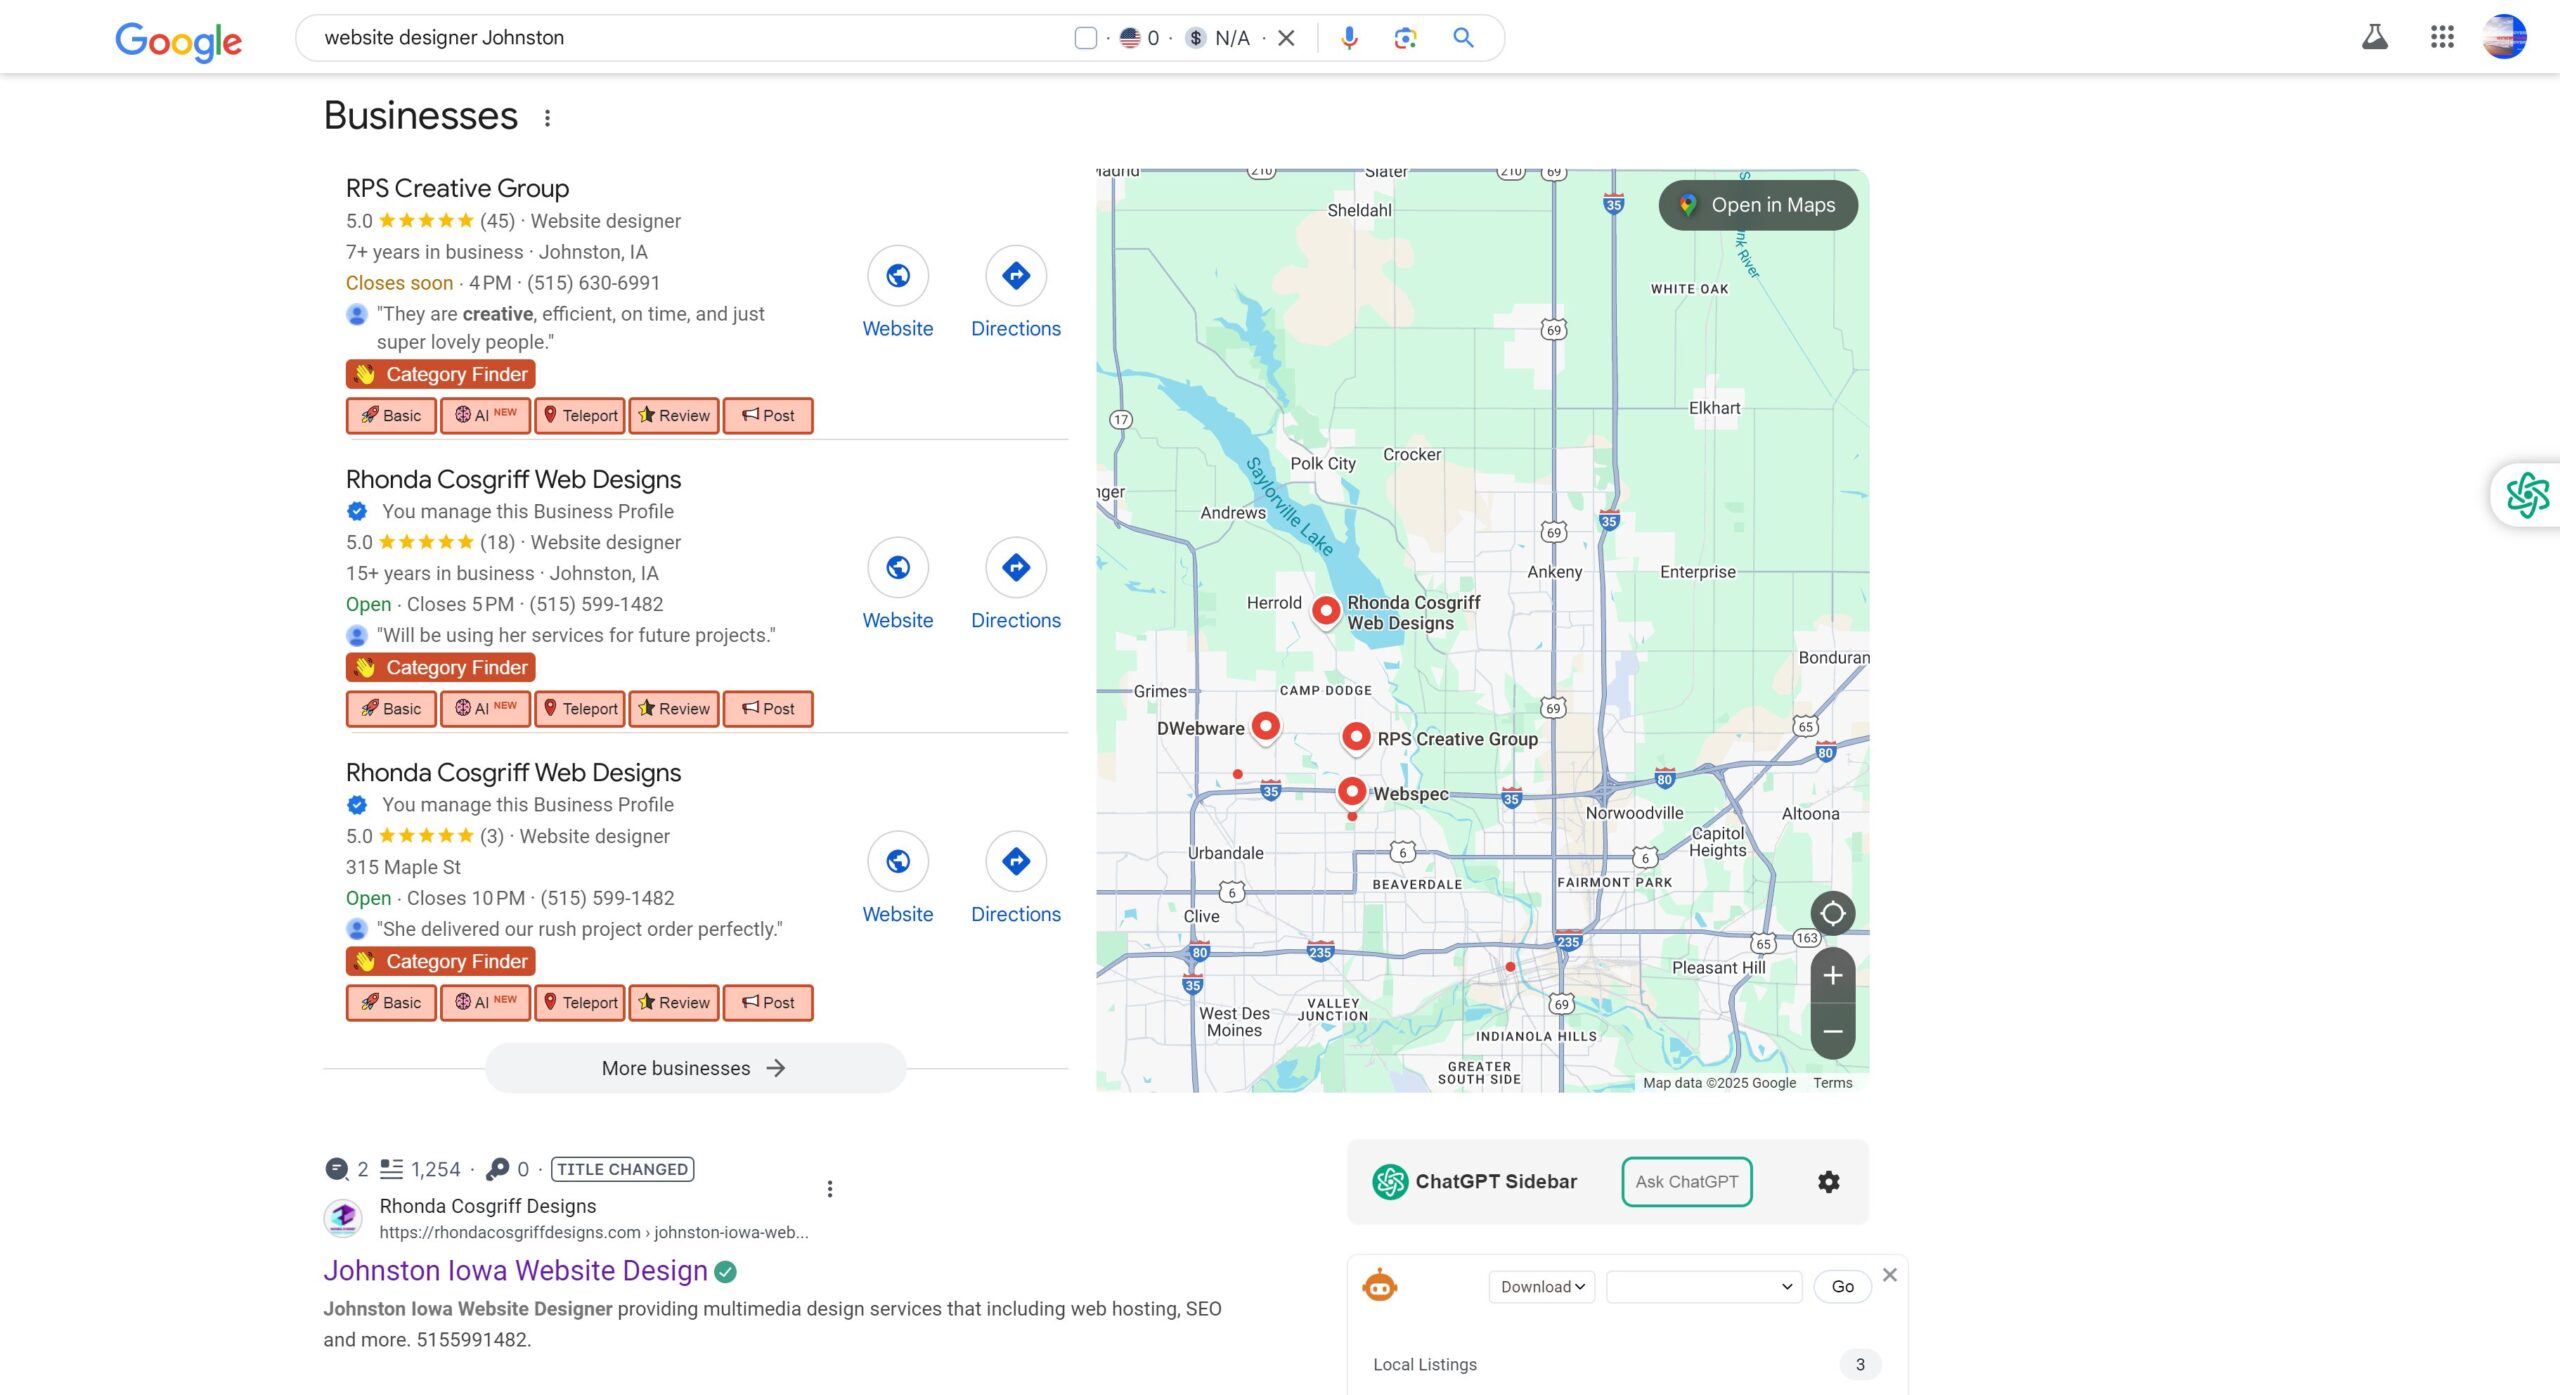Open RPS Creative Group listing title
Screen dimensions: 2560x1395
tap(457, 188)
